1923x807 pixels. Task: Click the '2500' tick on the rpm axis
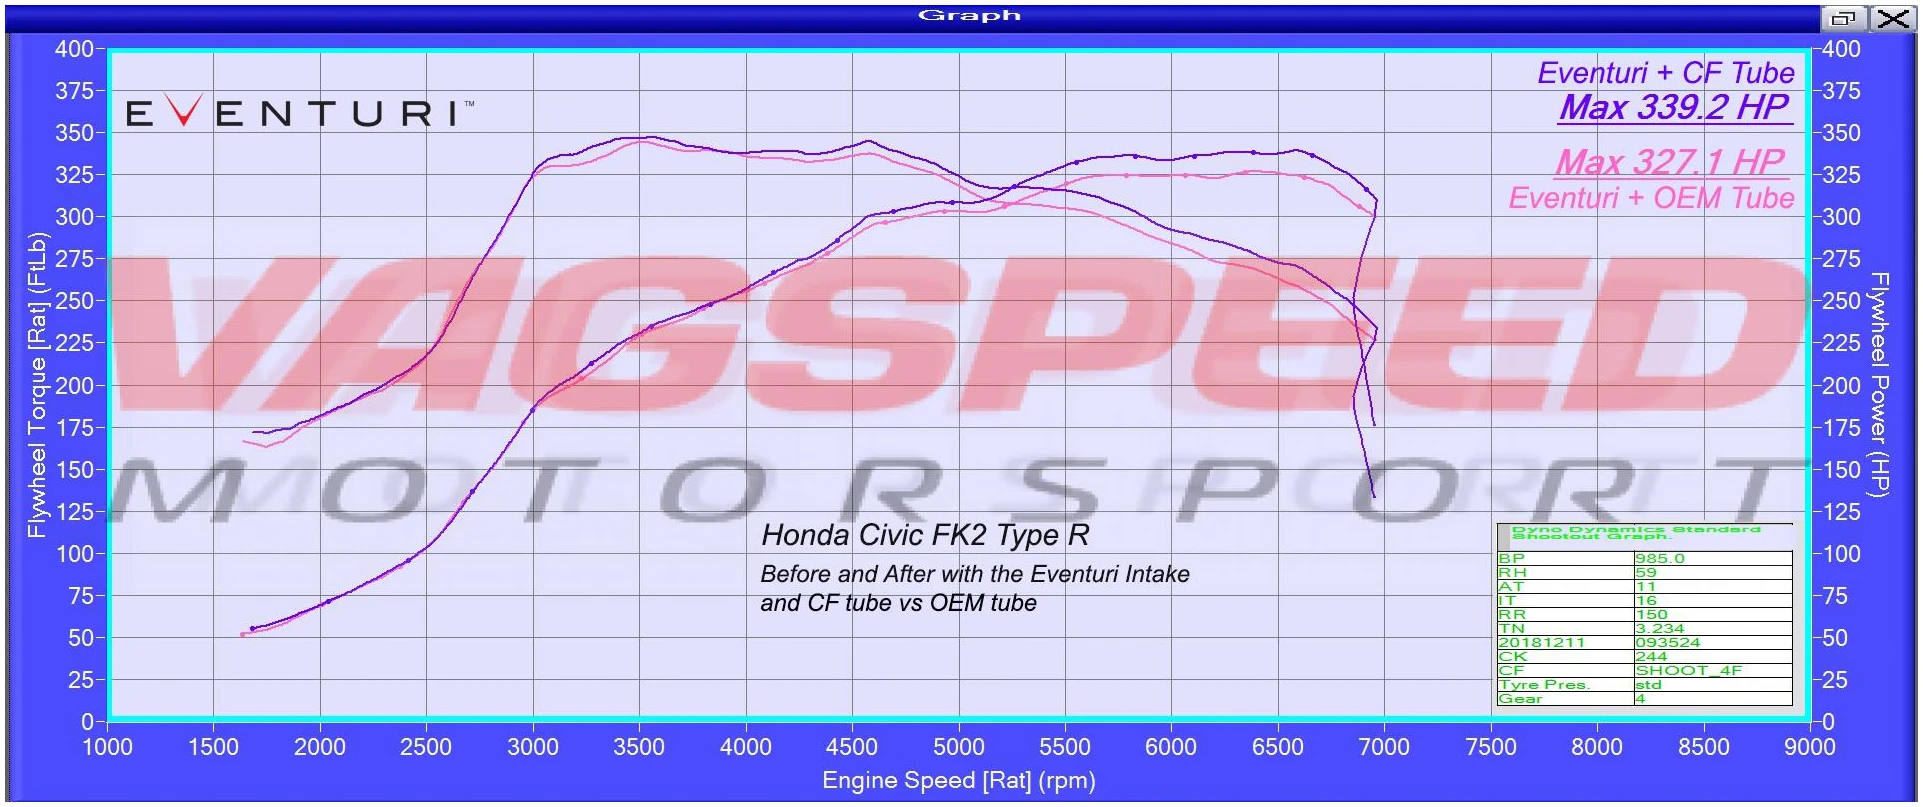coord(426,747)
